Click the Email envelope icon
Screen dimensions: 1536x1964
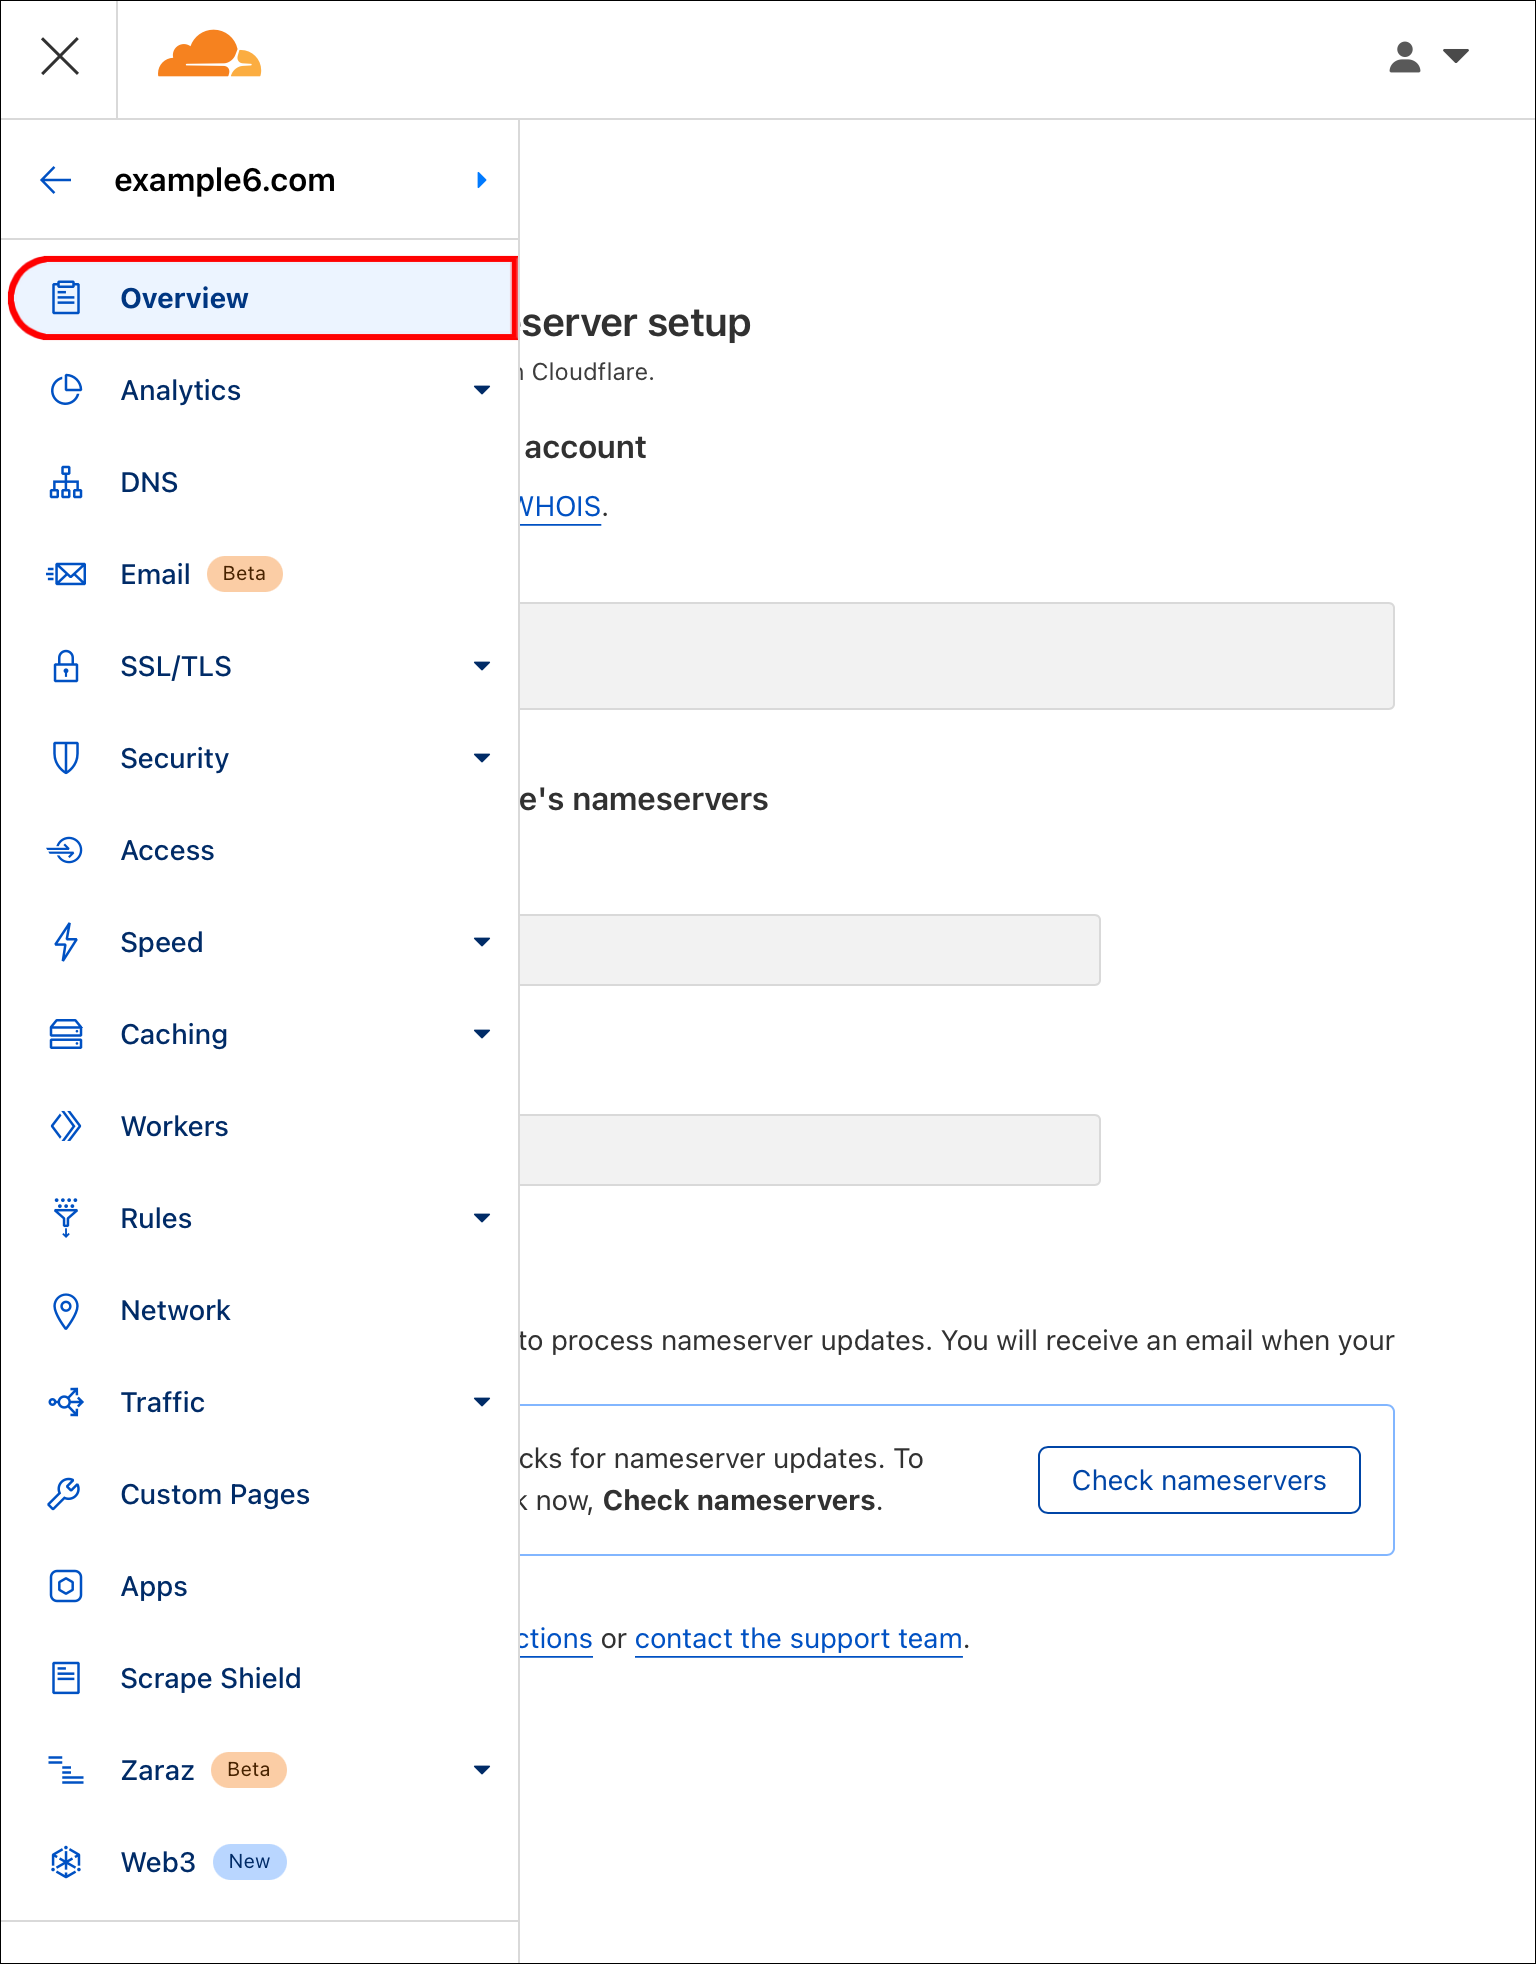66,574
